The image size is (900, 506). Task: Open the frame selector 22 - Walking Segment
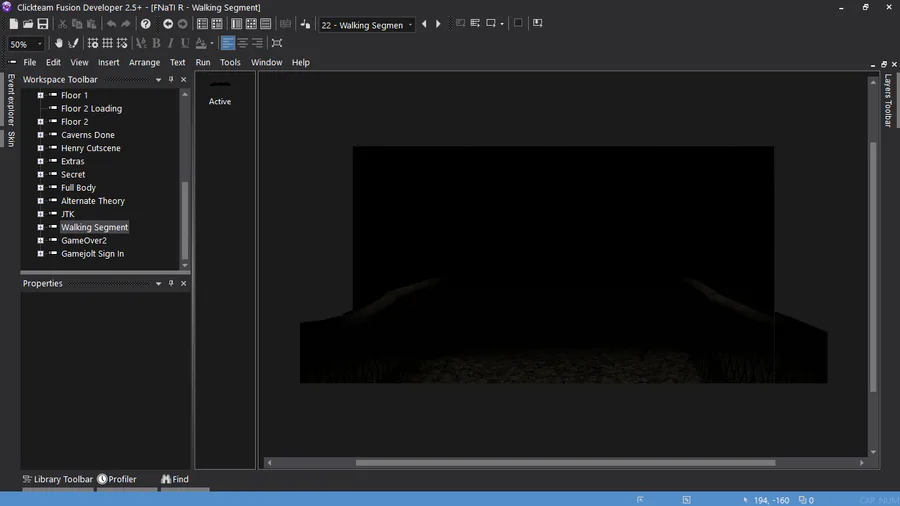(366, 25)
